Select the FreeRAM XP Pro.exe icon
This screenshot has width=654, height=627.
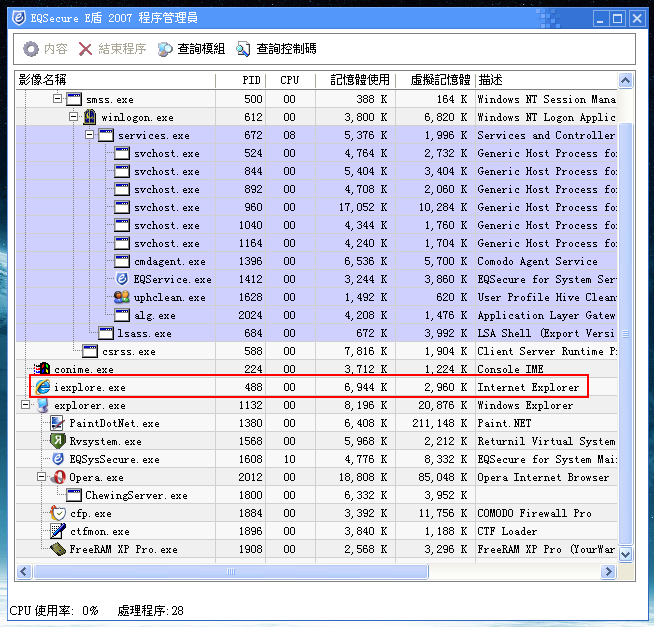(58, 549)
